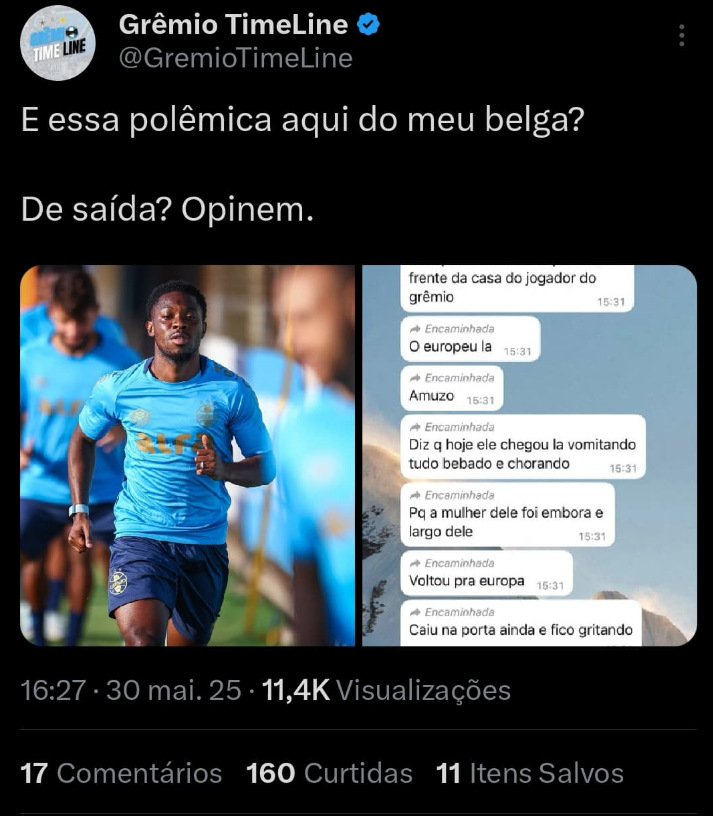
Task: Click the 'Diz q hoje ele chegou' message bubble
Action: [x=523, y=447]
